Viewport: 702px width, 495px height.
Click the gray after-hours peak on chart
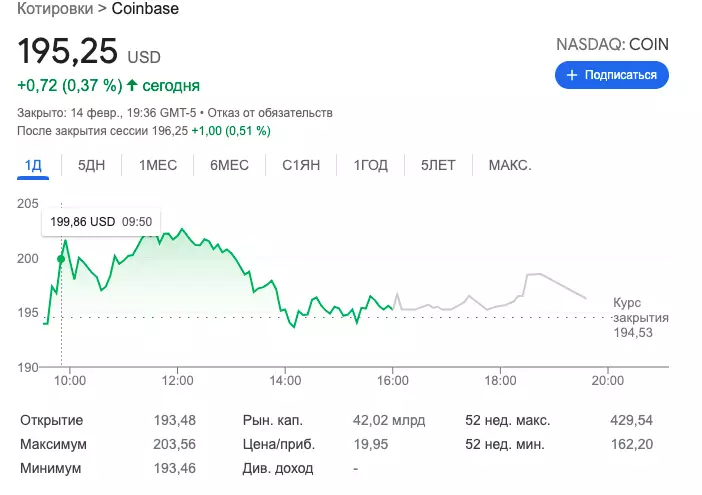click(534, 273)
